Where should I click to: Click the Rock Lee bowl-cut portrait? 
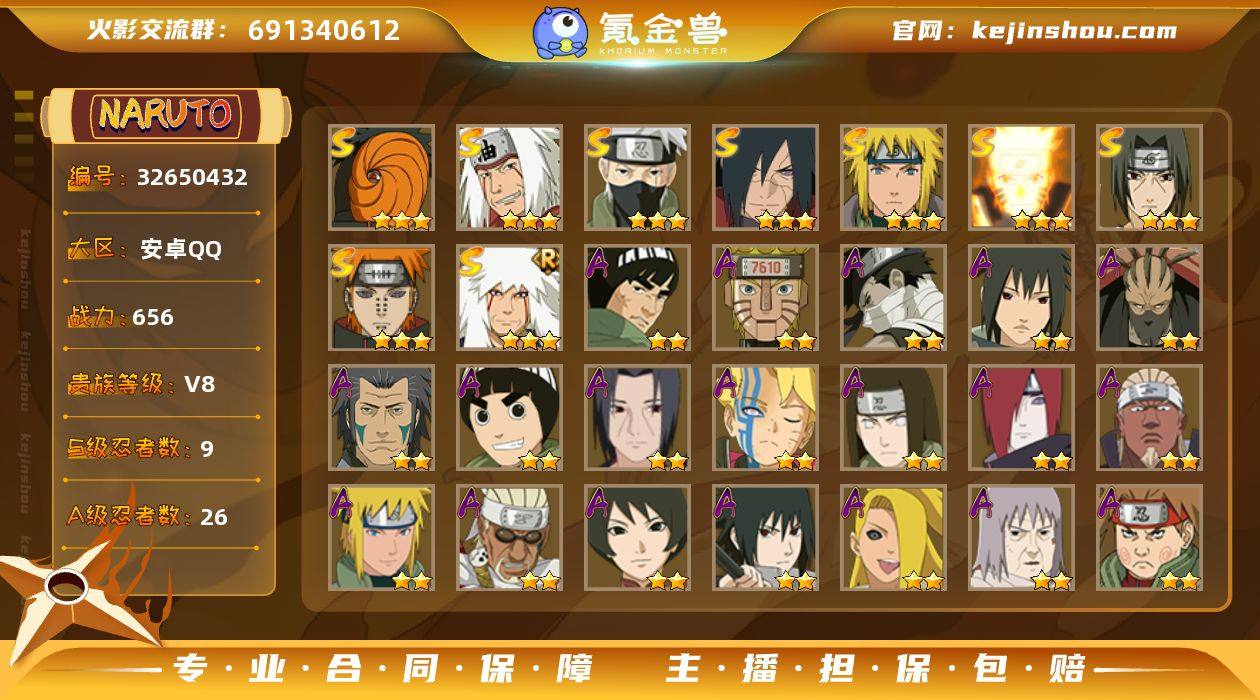[509, 418]
